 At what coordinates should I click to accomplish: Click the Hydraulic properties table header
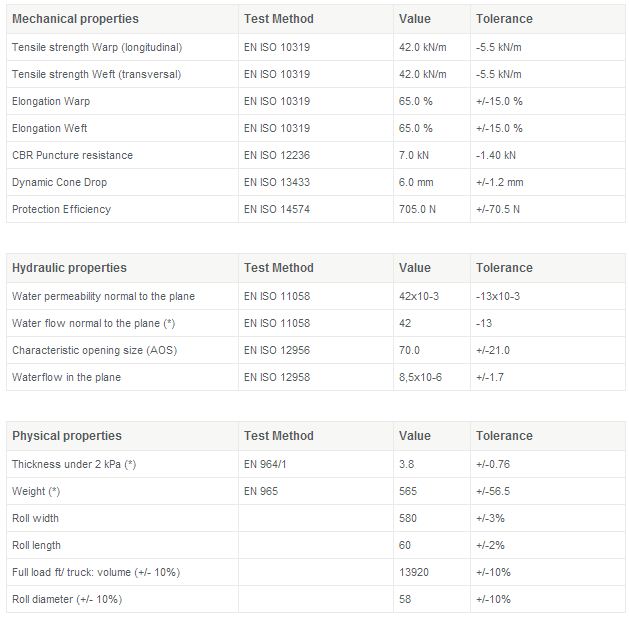point(69,268)
